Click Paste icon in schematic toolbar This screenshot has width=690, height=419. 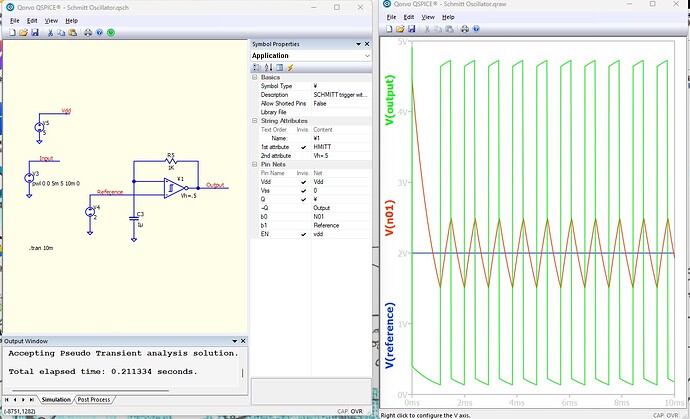pos(73,33)
